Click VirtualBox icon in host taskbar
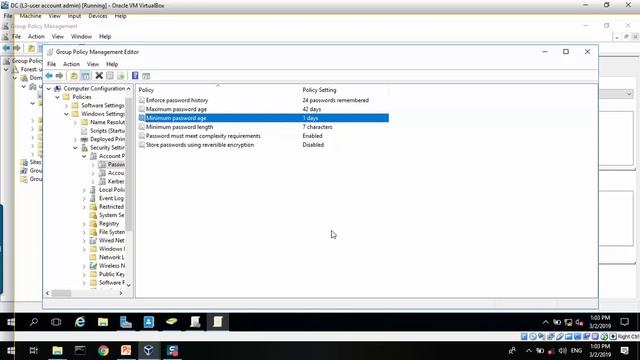Image resolution: width=640 pixels, height=360 pixels. tap(149, 351)
